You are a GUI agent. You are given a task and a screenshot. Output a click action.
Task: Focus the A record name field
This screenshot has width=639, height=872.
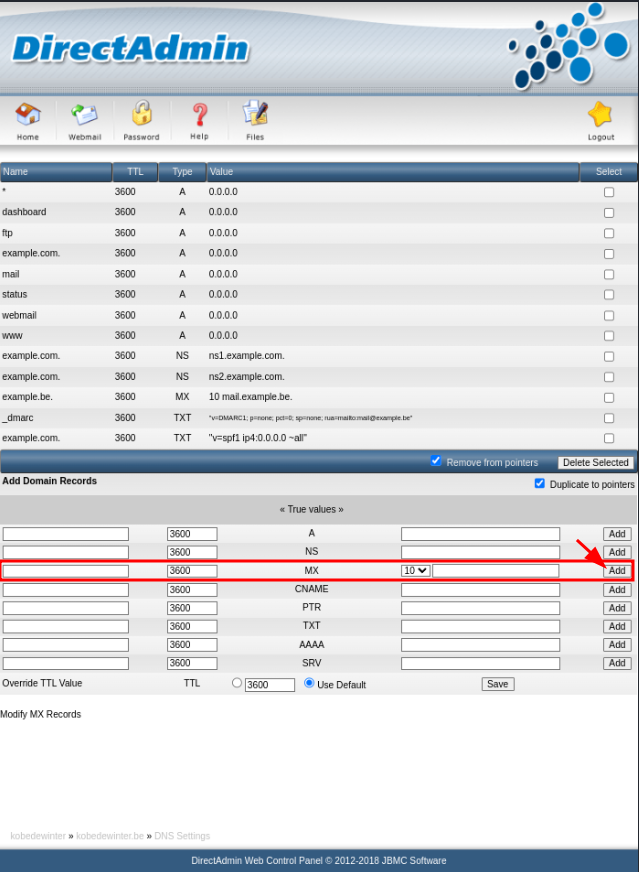tap(66, 534)
